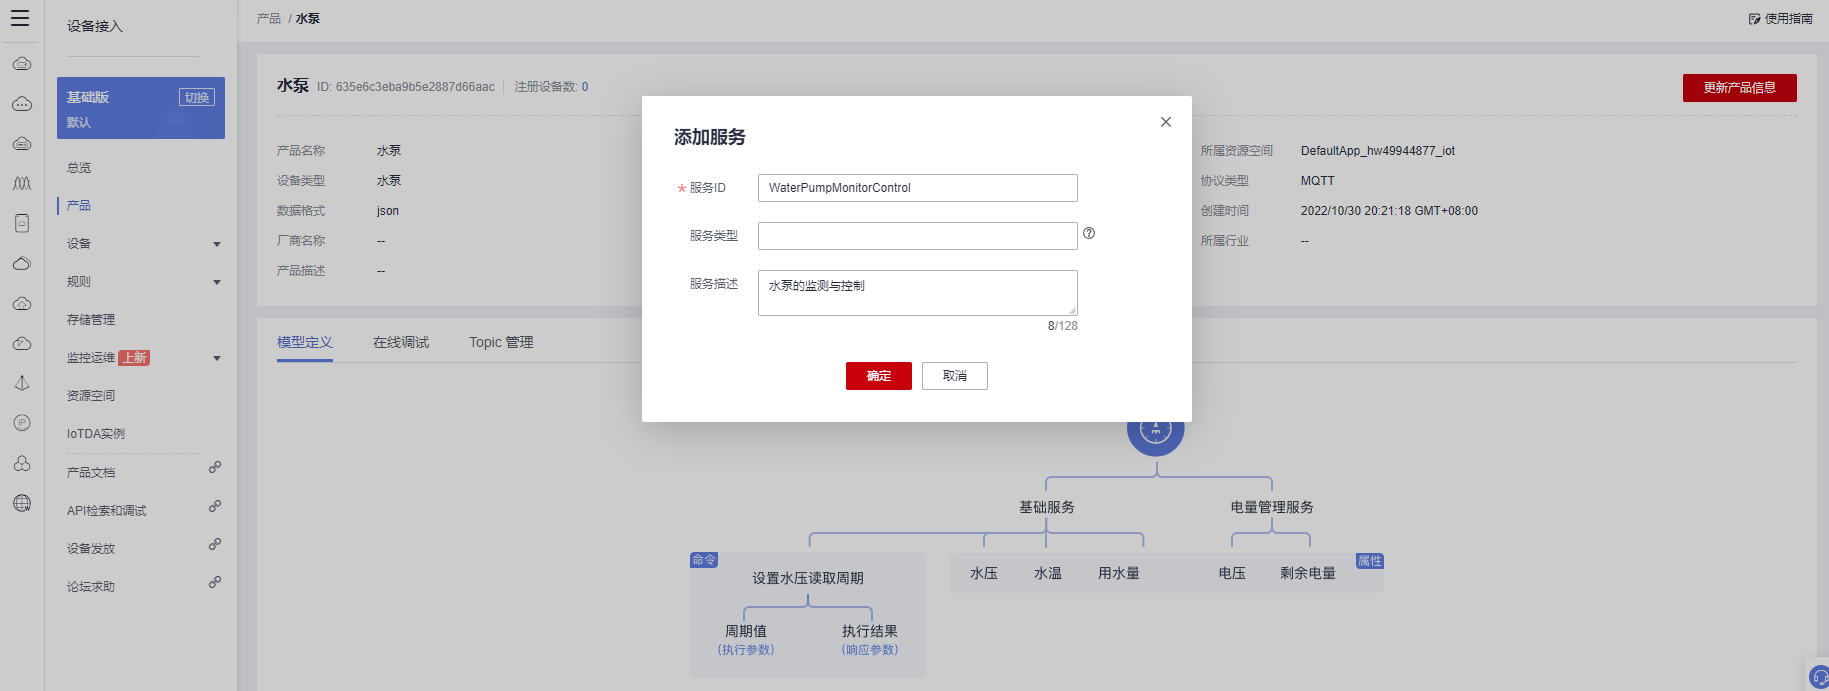Click the overlapping double-cloud icon
1829x691 pixels.
pos(22,264)
